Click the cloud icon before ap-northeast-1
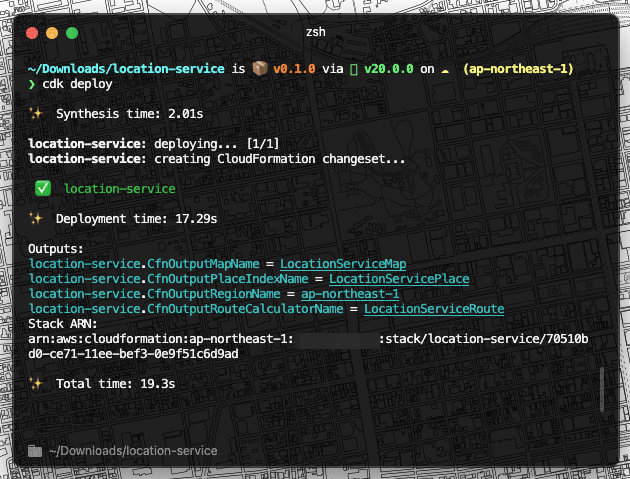The image size is (630, 479). pyautogui.click(x=445, y=71)
